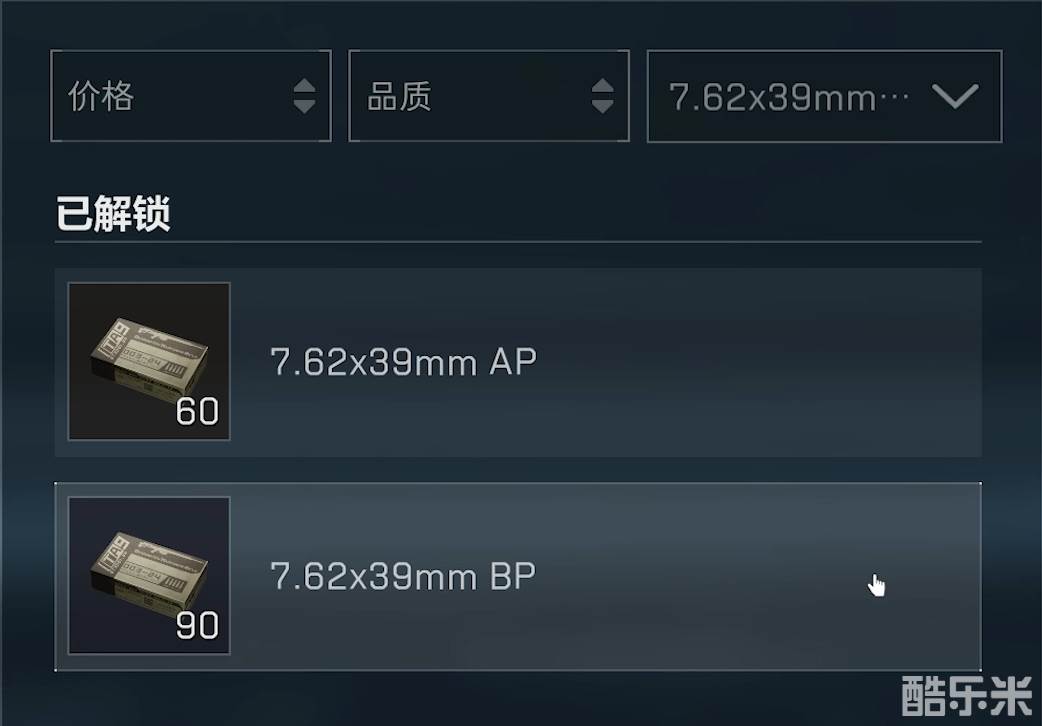
Task: Click the up arrow in 品质 sorter
Action: click(603, 86)
